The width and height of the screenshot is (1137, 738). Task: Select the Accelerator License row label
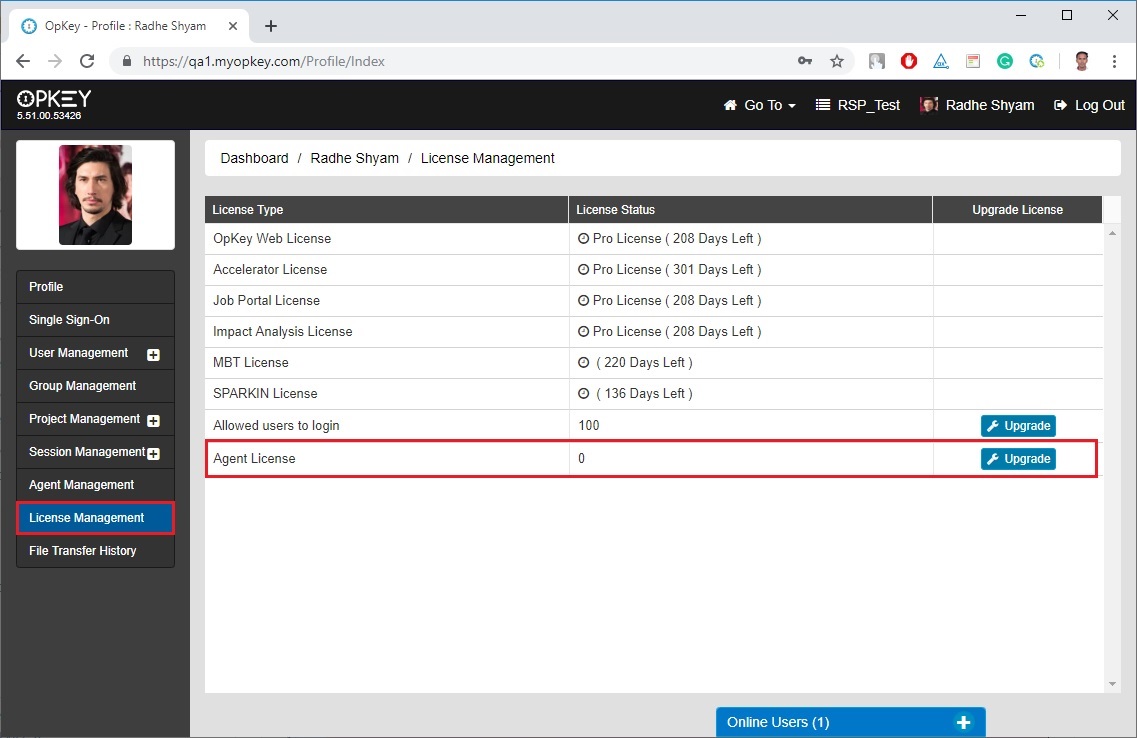[x=270, y=270]
